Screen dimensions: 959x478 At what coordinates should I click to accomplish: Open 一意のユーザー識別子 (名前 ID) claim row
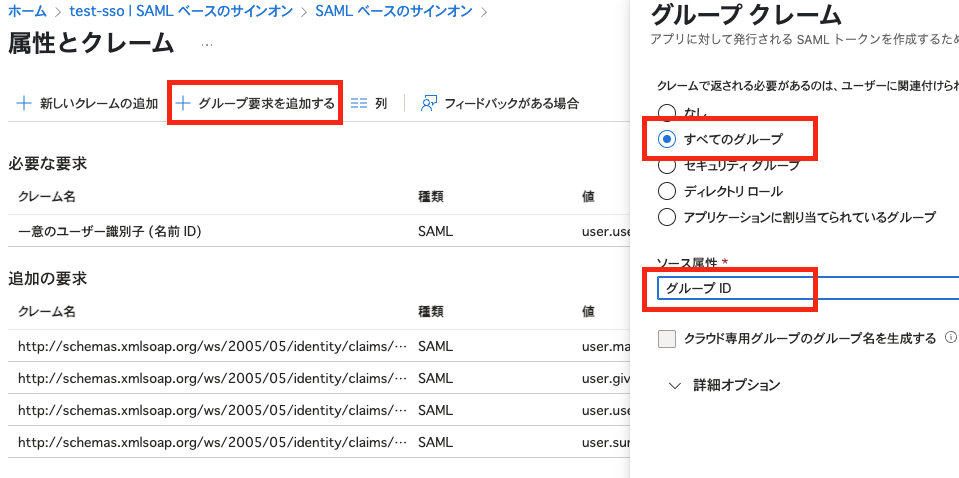tap(319, 231)
